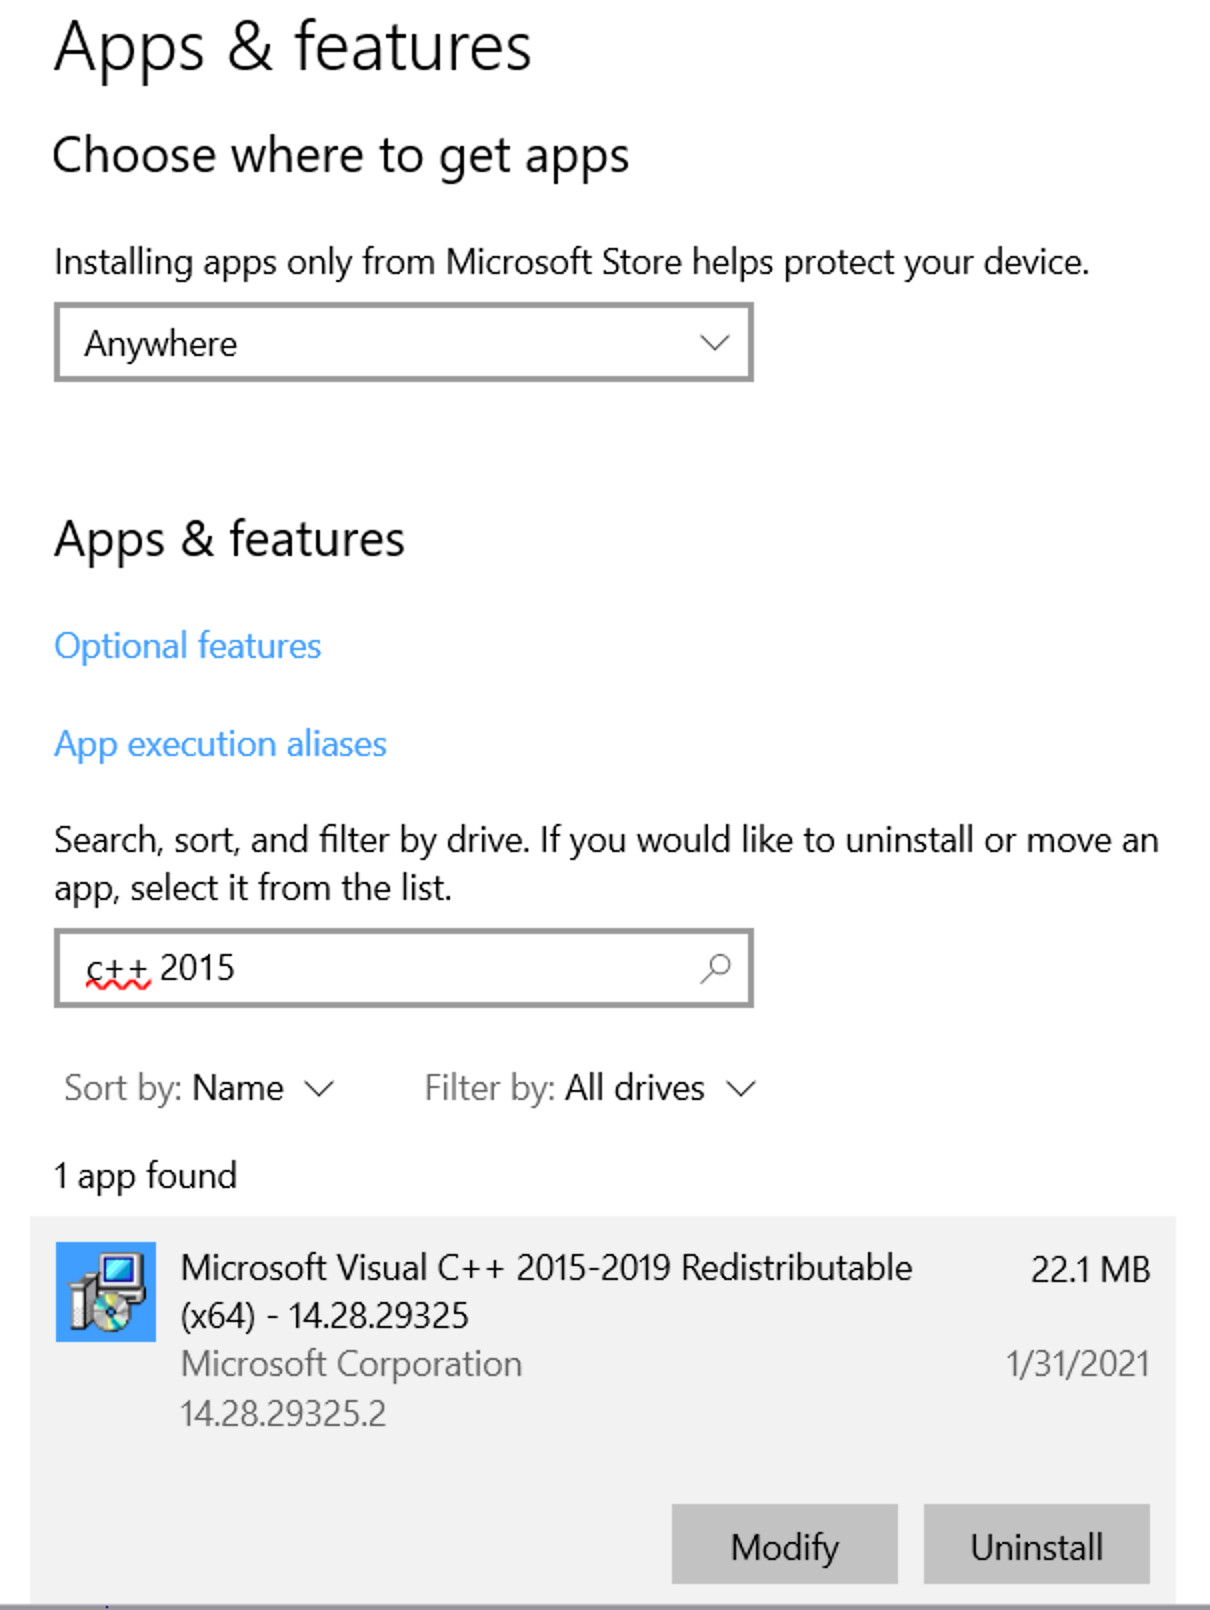Click the 22.1 MB app size
This screenshot has width=1210, height=1610.
(1090, 1269)
